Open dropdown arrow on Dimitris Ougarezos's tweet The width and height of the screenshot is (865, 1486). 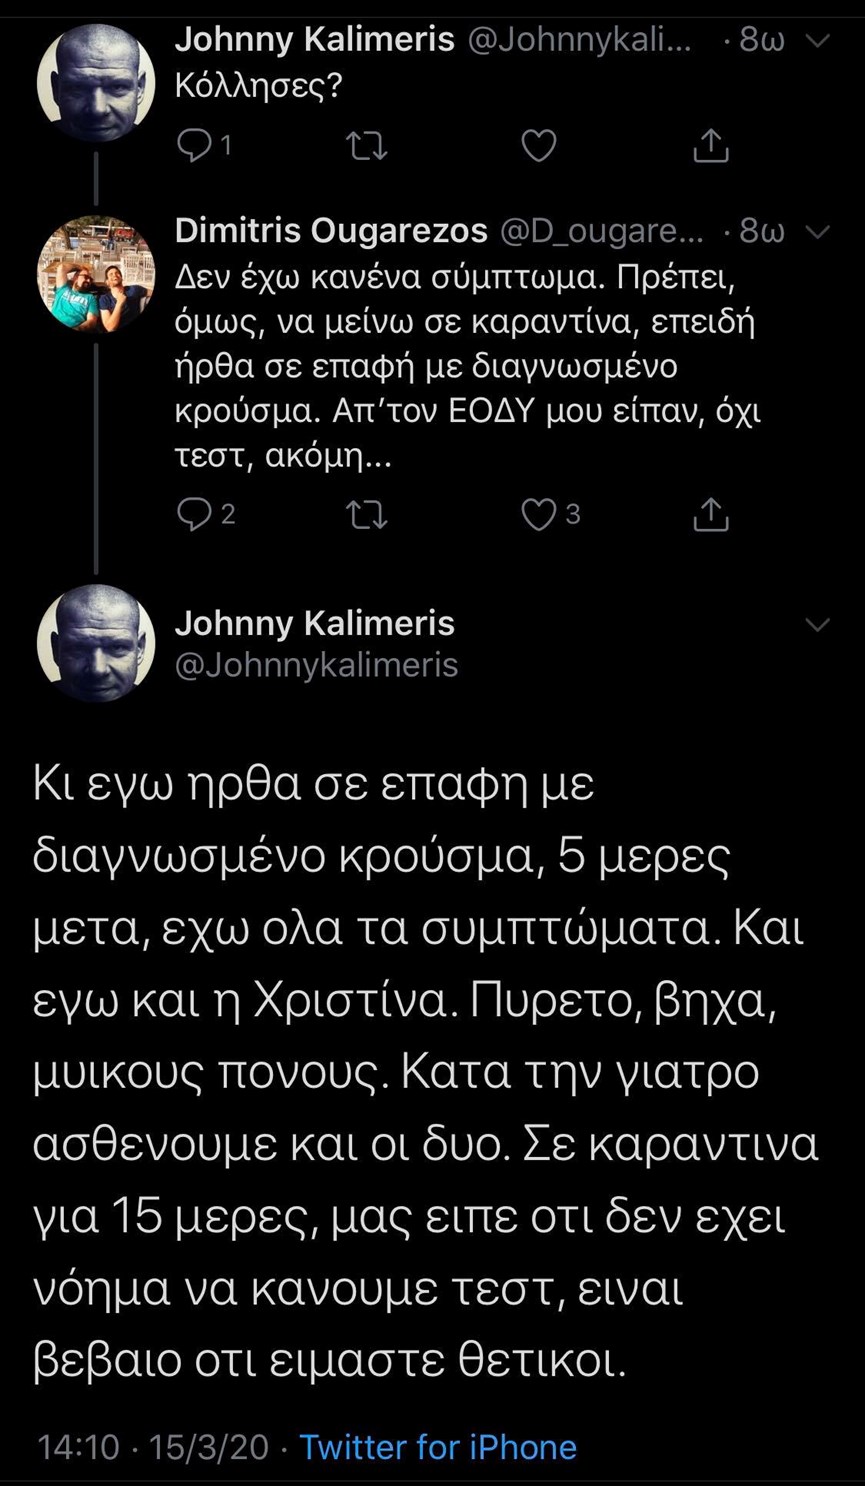[818, 232]
